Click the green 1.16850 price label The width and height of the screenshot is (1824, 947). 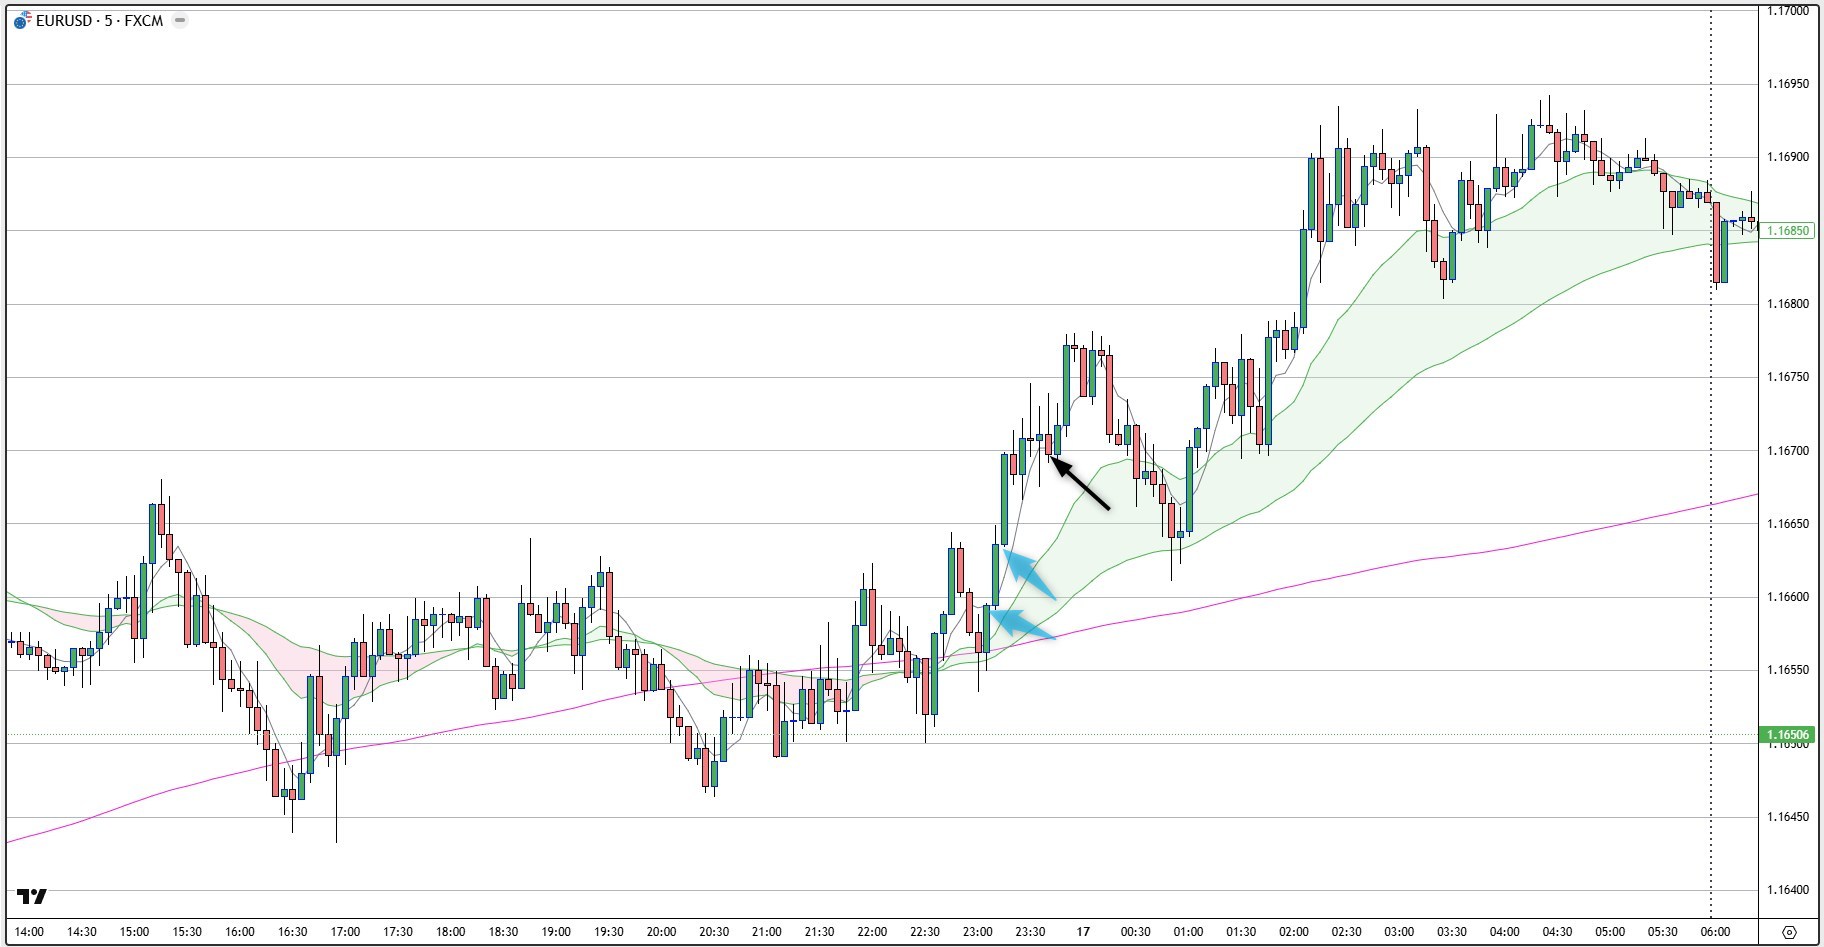click(x=1787, y=231)
